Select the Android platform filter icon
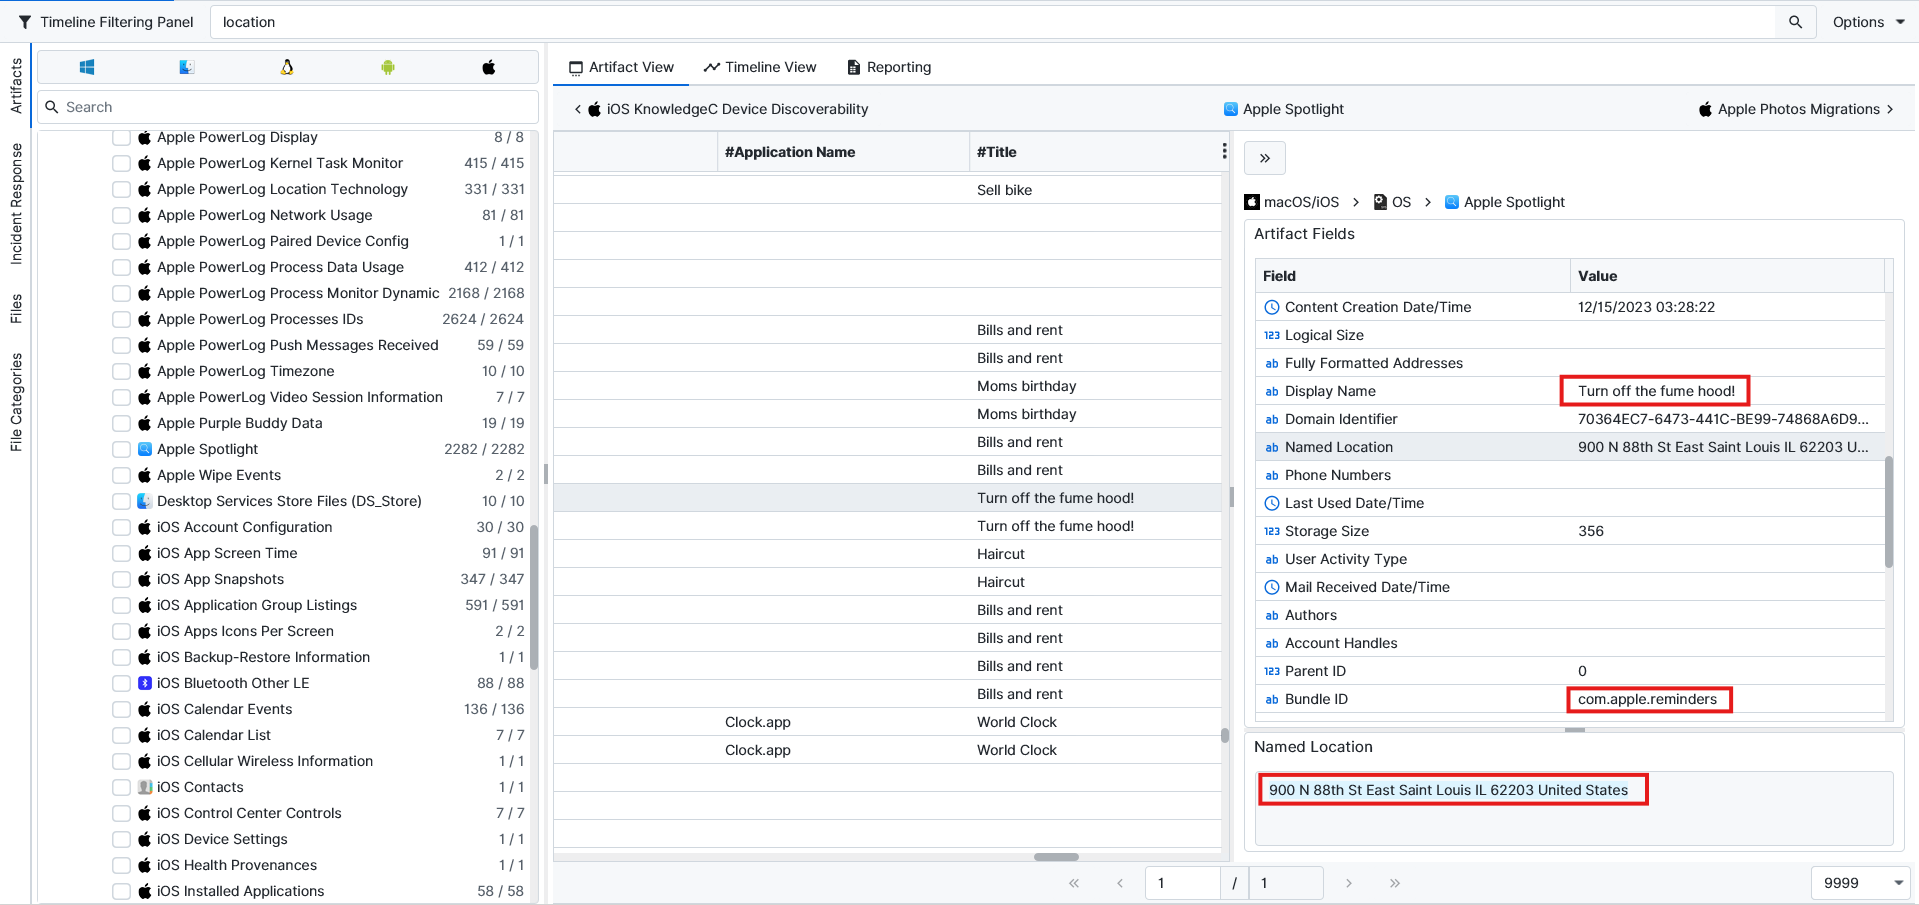 tap(388, 67)
